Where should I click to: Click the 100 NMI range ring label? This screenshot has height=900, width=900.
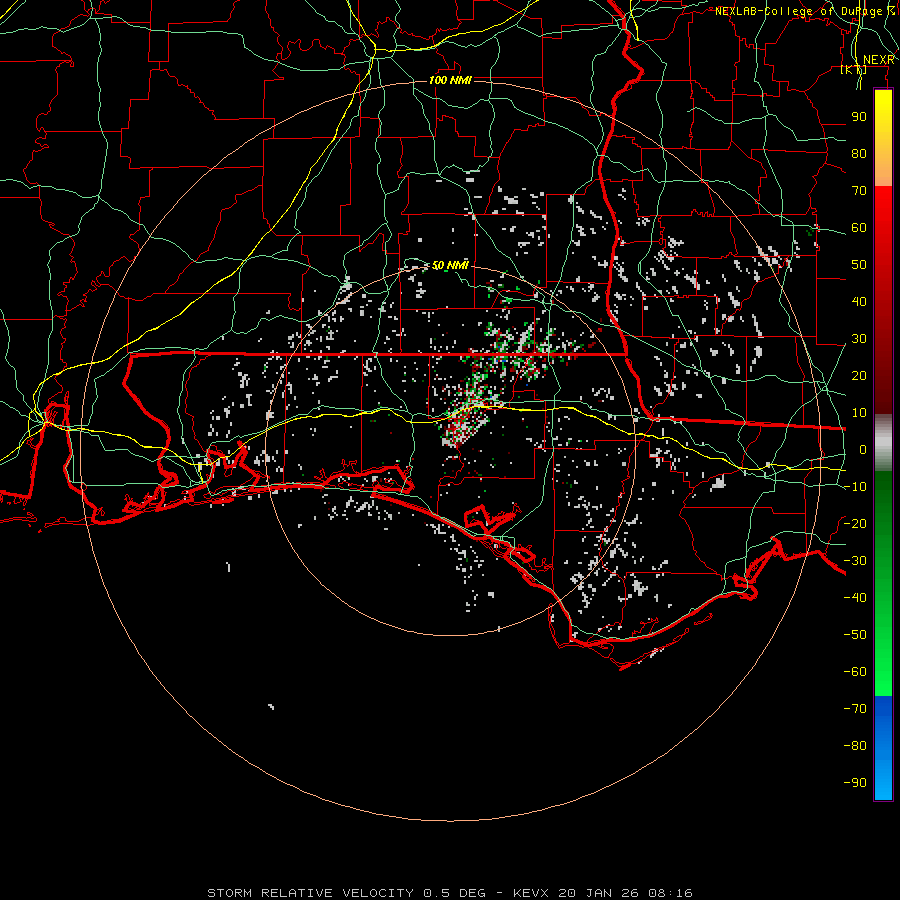(x=450, y=80)
